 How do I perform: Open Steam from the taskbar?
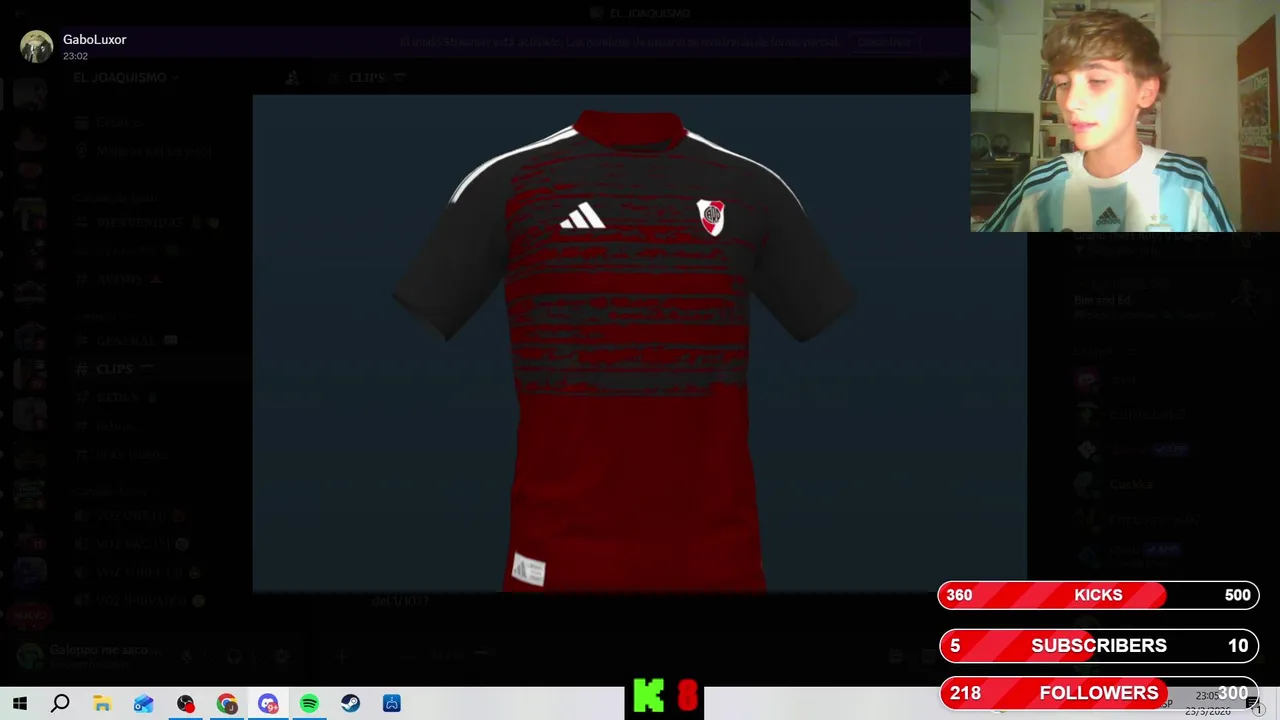[350, 704]
